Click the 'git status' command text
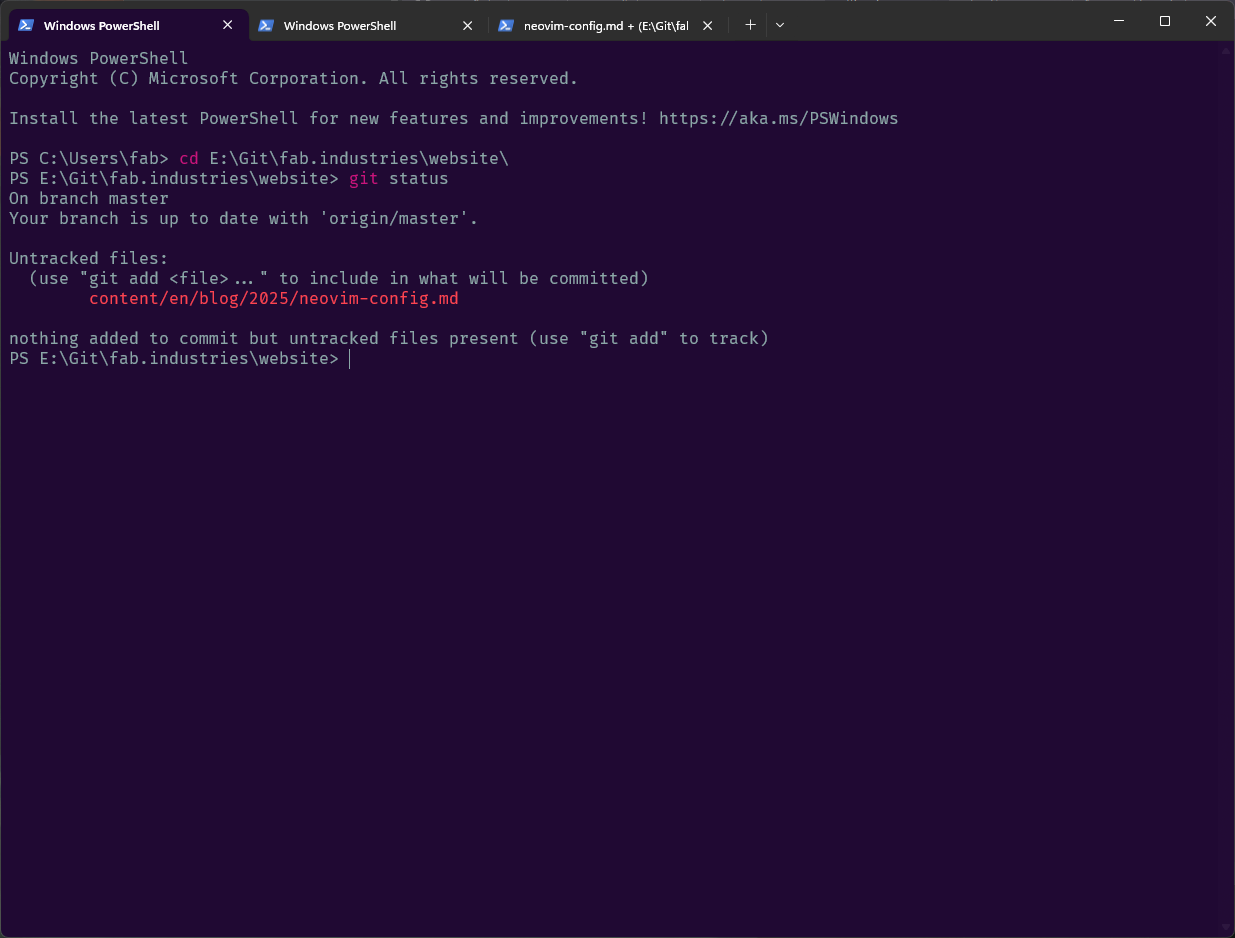 399,179
